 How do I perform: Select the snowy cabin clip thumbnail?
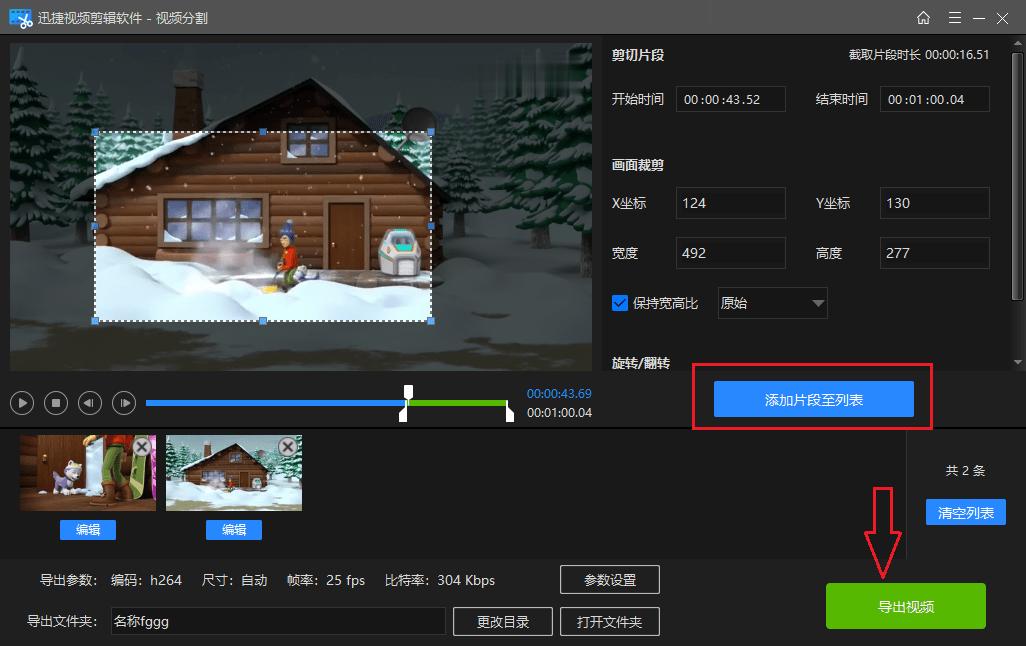pos(234,473)
